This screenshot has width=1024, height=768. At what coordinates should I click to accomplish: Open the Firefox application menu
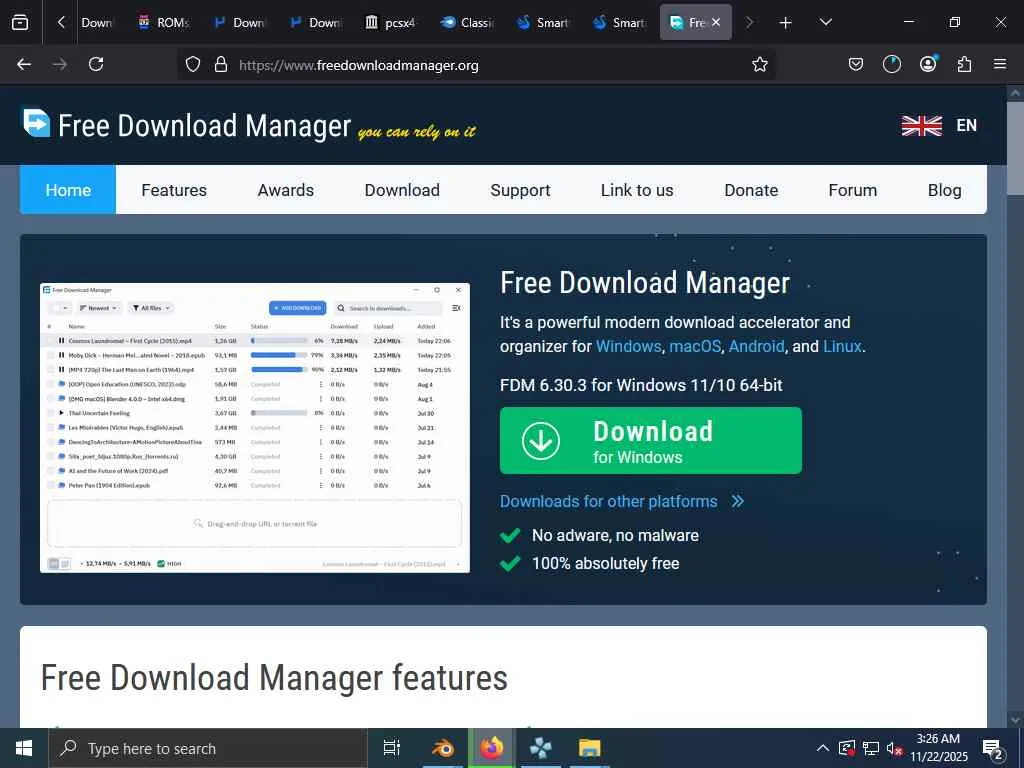coord(1000,64)
